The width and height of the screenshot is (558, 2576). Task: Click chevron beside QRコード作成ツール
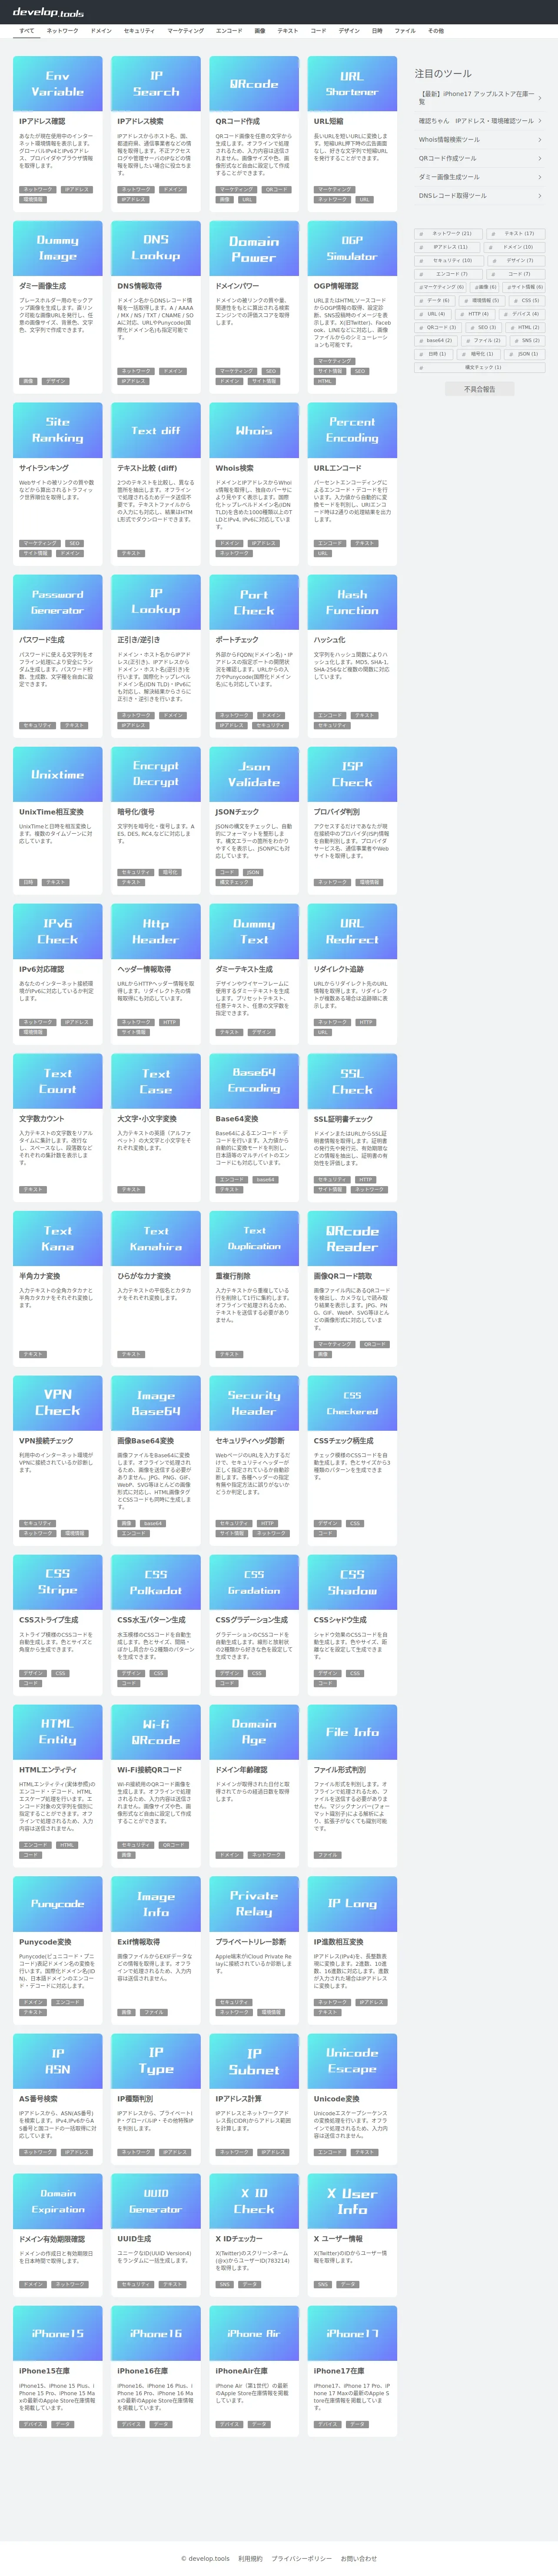pos(540,158)
